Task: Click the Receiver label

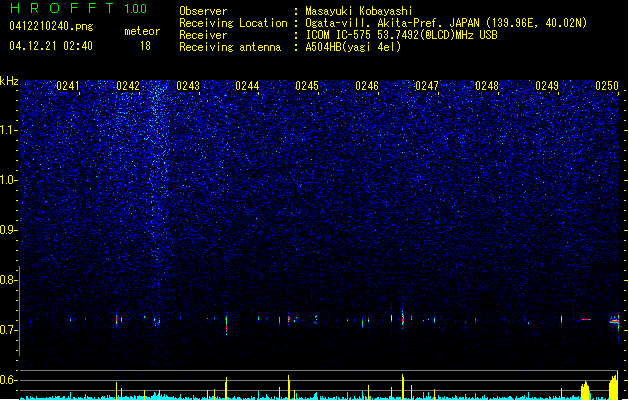Action: pyautogui.click(x=203, y=35)
